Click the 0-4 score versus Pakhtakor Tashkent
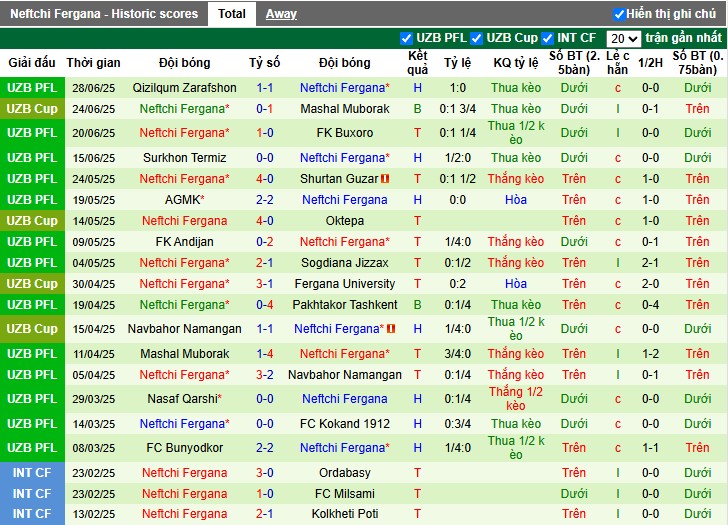The height and width of the screenshot is (525, 728). pyautogui.click(x=265, y=305)
